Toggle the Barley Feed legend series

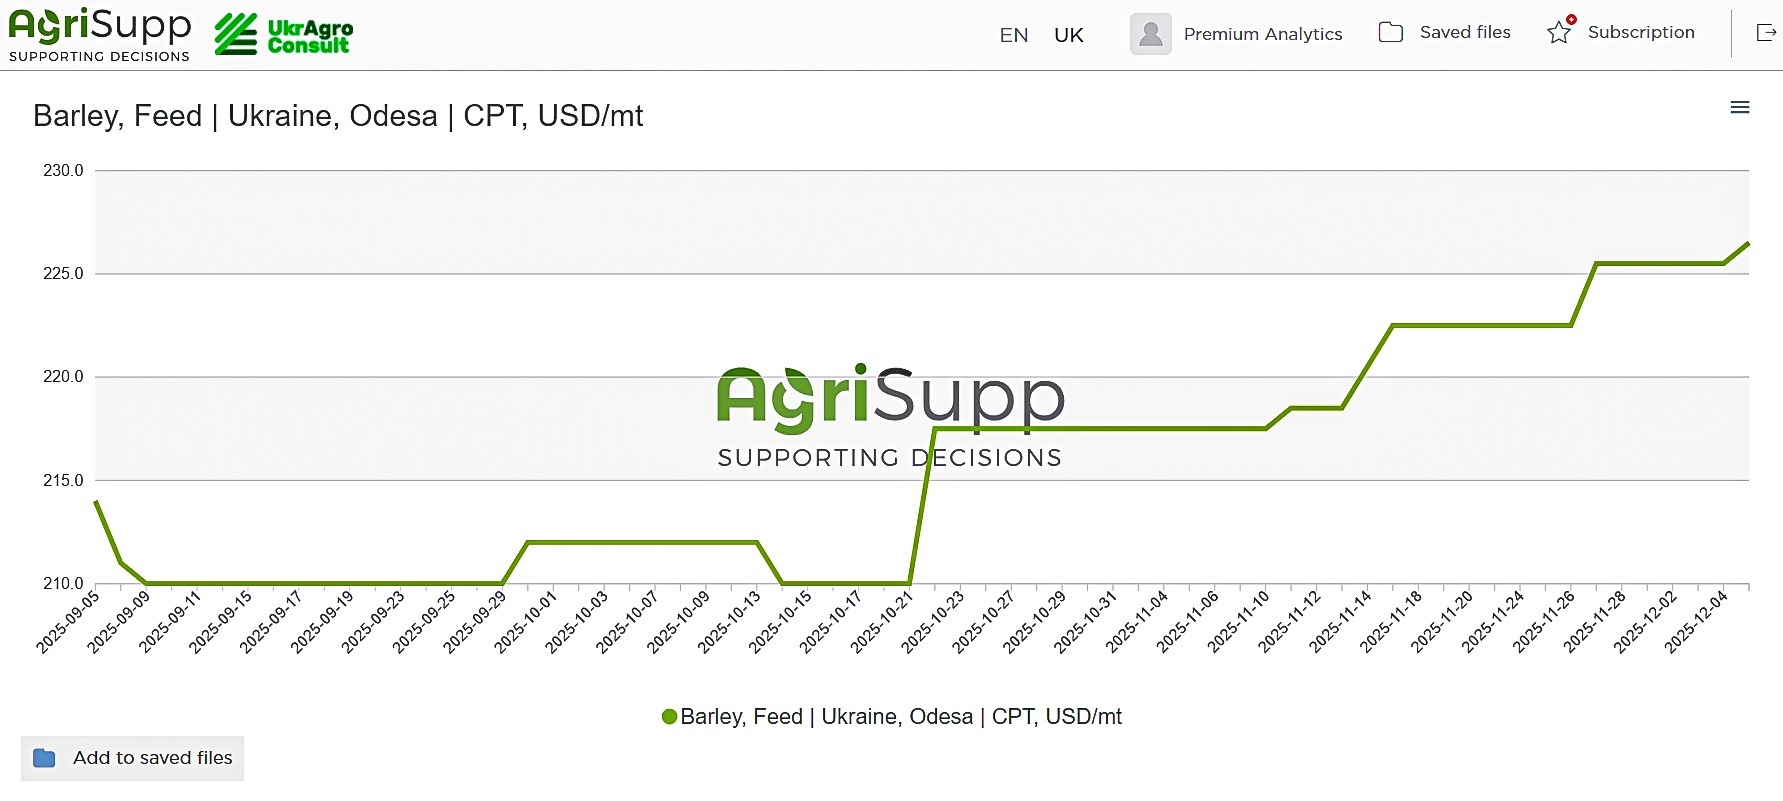pyautogui.click(x=900, y=717)
